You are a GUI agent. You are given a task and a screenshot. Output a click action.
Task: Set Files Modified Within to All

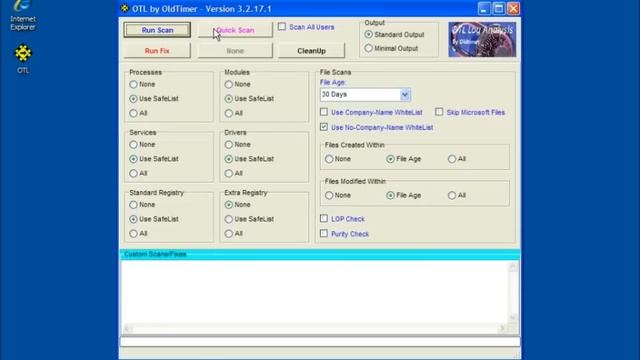pyautogui.click(x=452, y=196)
